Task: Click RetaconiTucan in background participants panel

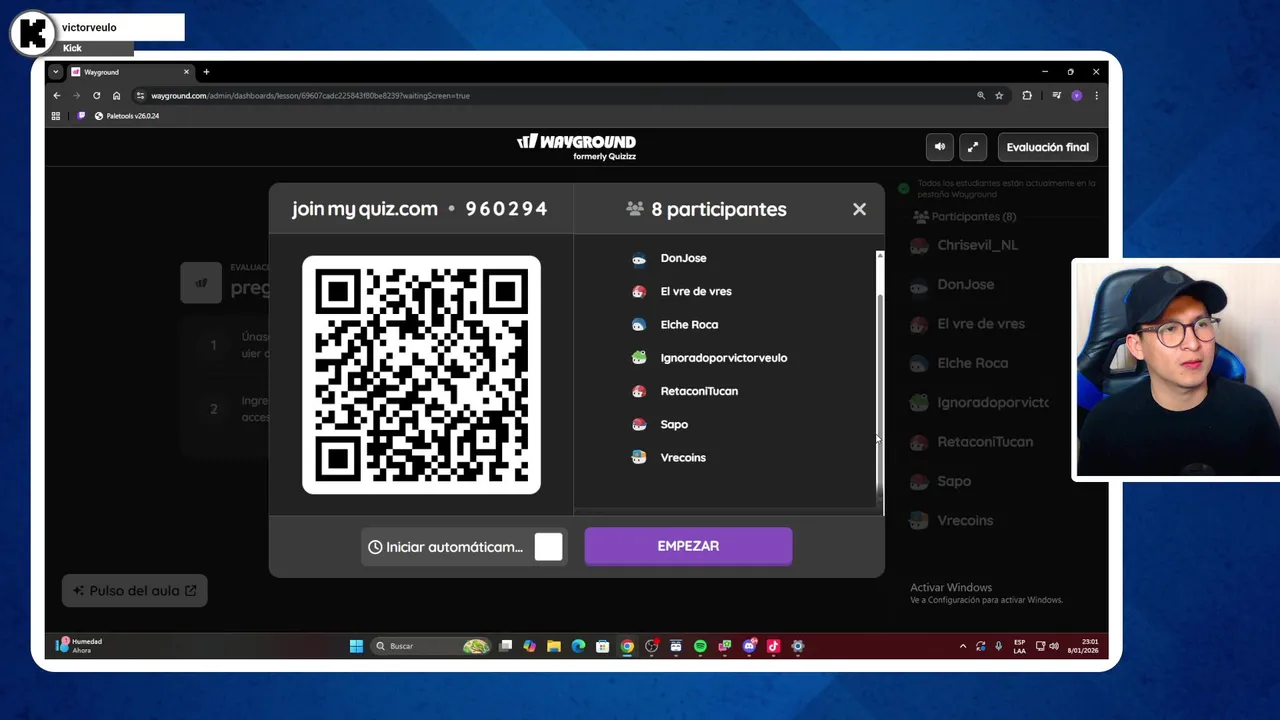Action: click(x=985, y=442)
